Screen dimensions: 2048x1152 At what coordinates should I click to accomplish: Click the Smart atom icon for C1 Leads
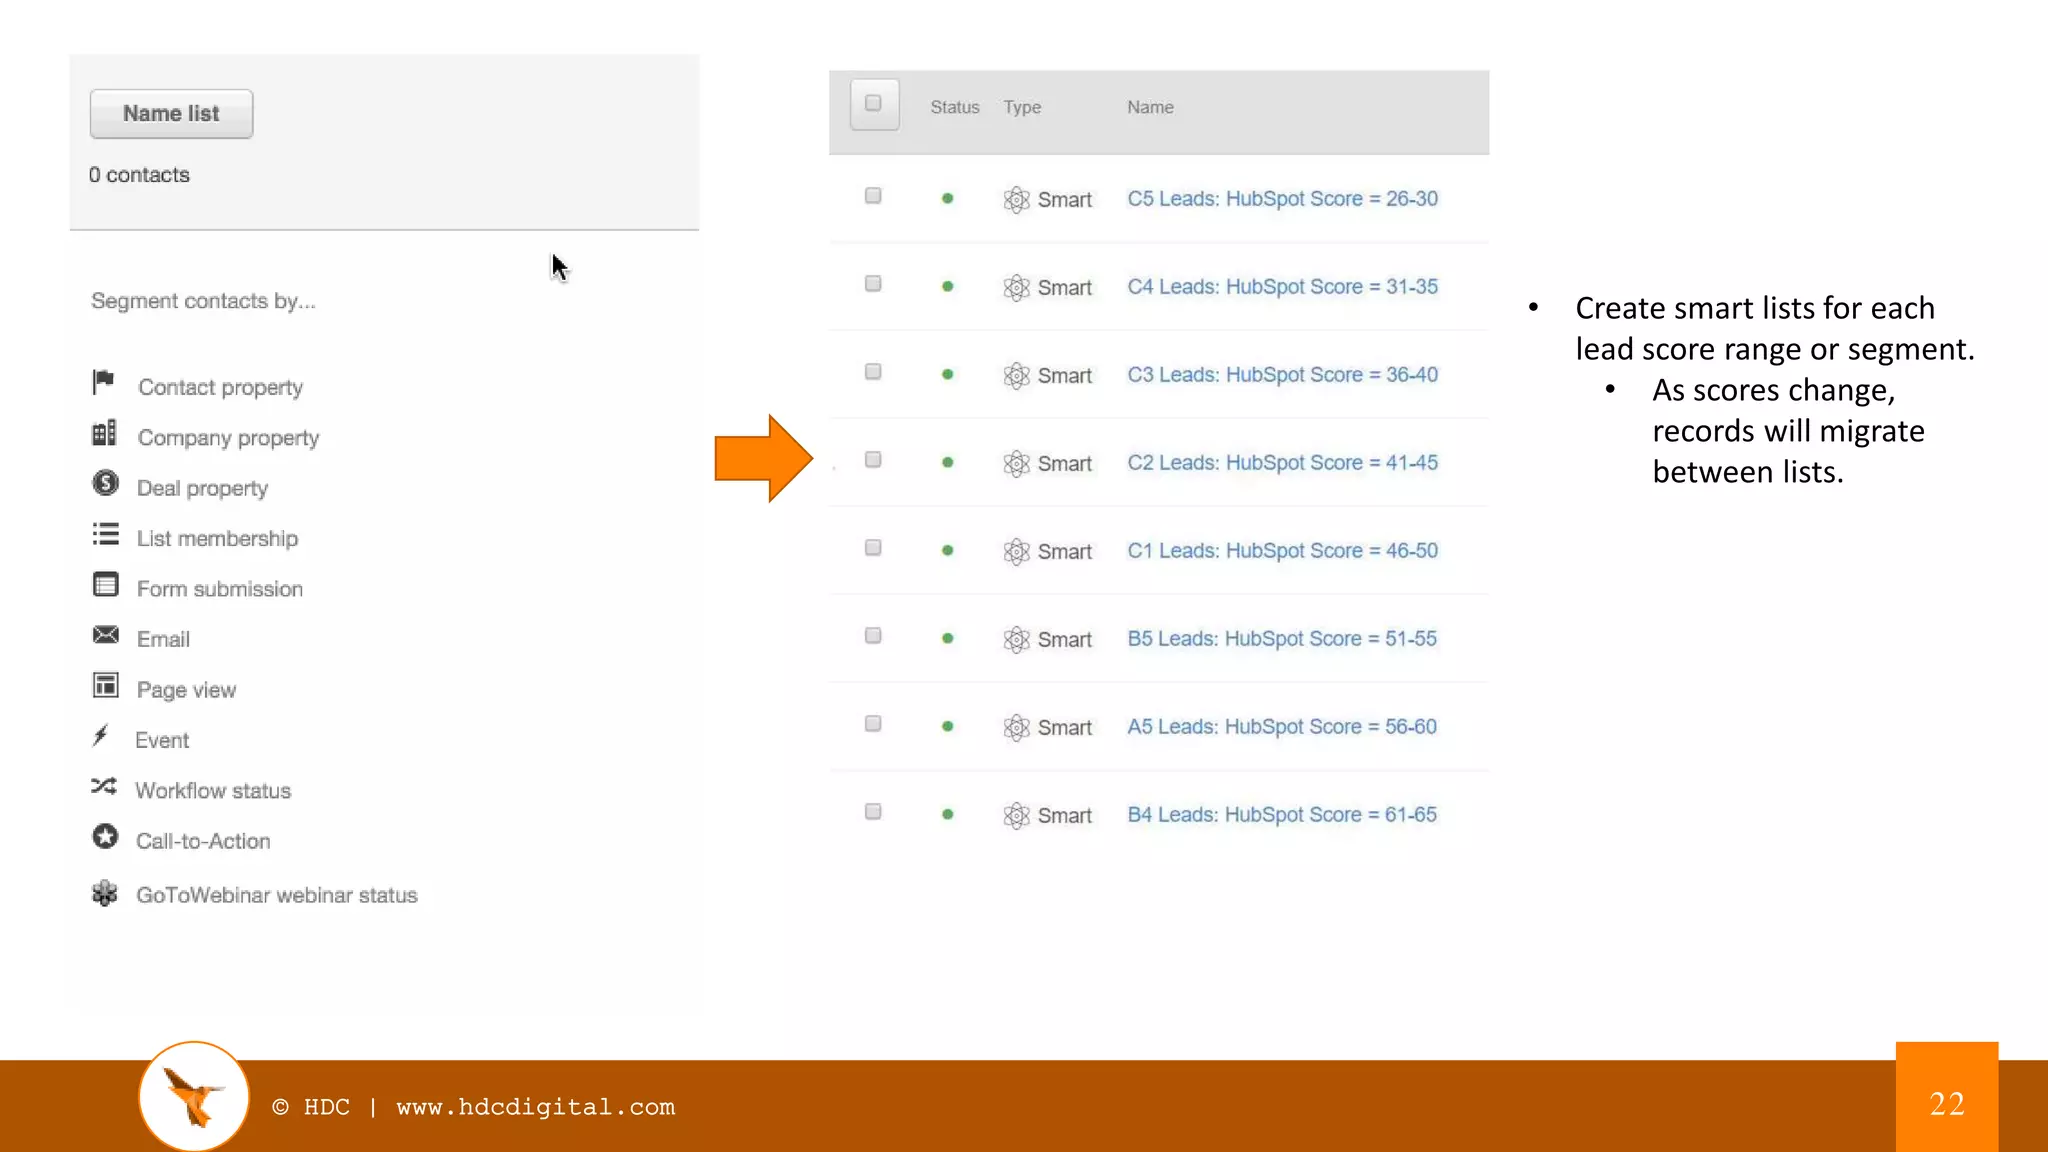pos(1016,551)
